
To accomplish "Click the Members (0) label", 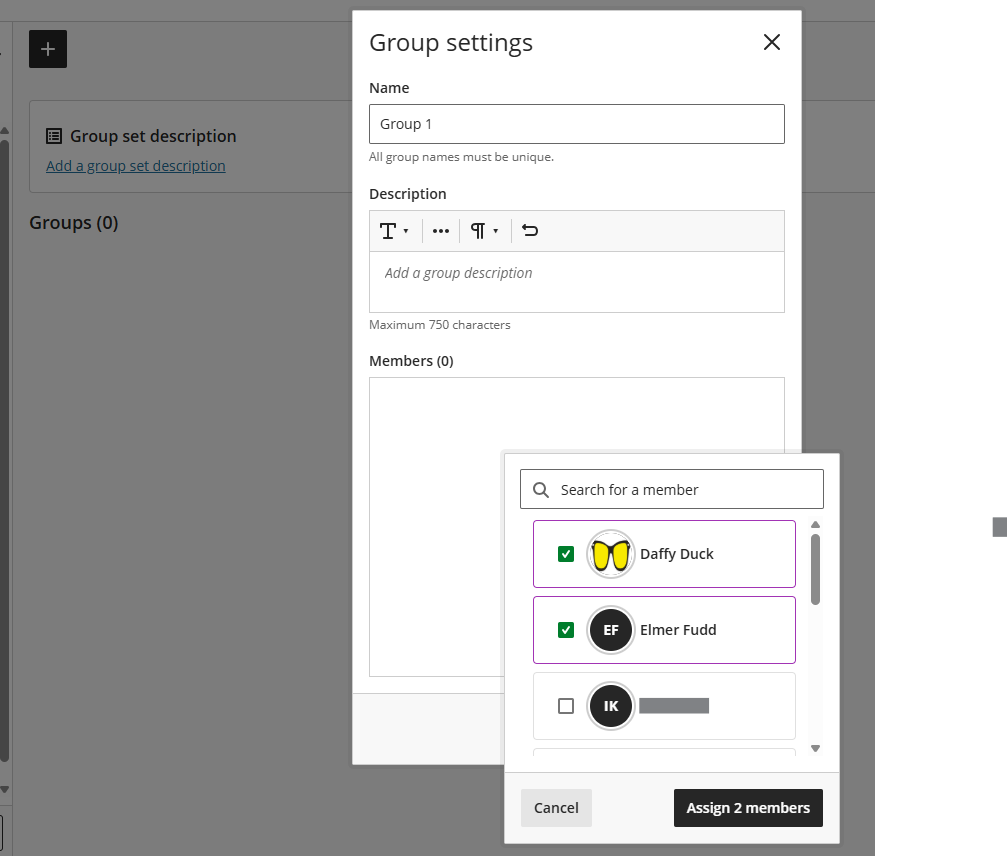I will 411,361.
